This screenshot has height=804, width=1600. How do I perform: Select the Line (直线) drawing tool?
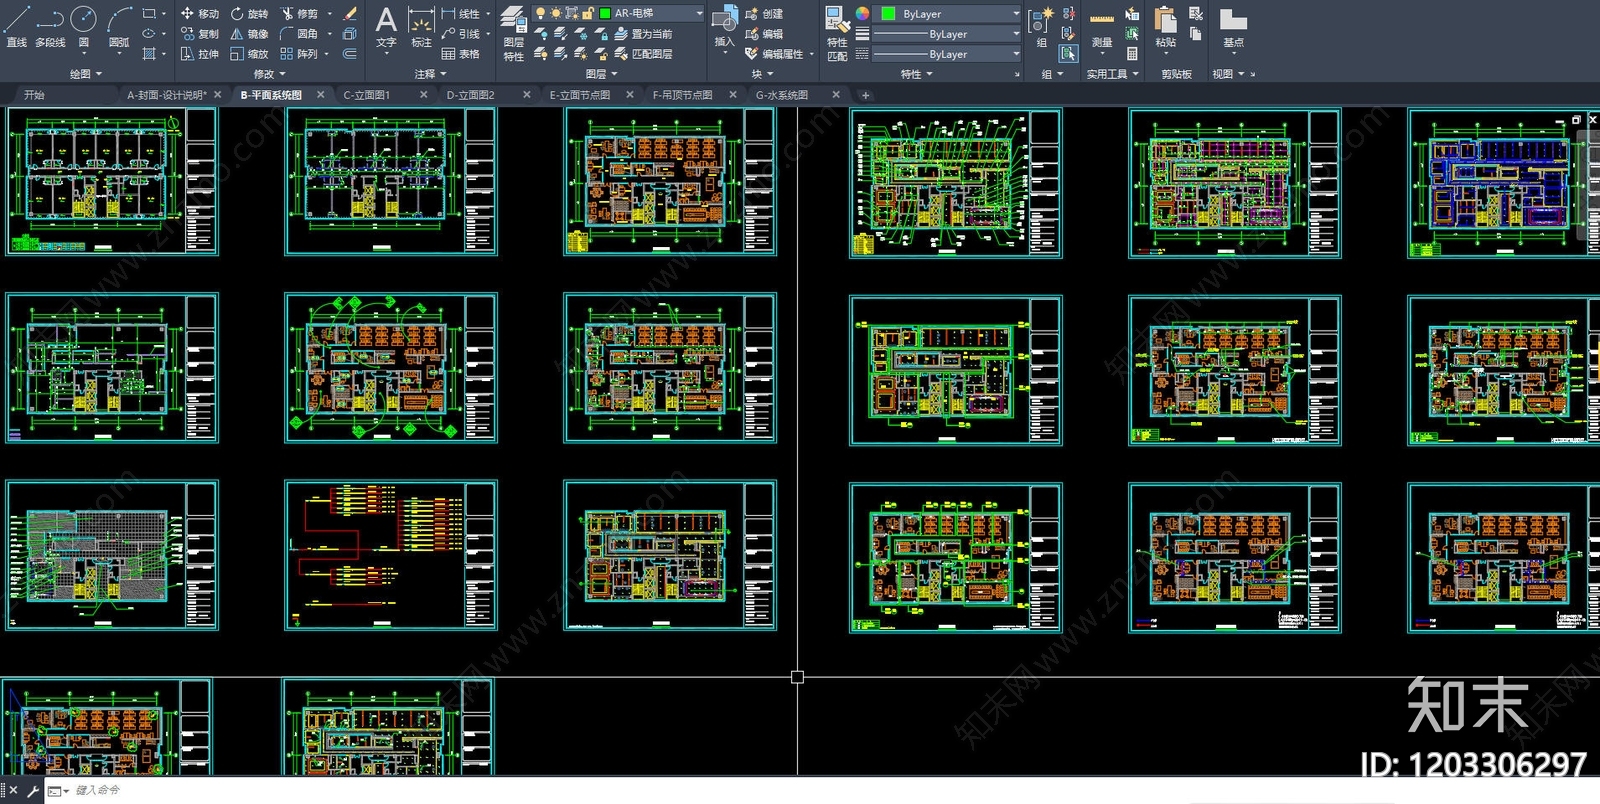point(17,27)
